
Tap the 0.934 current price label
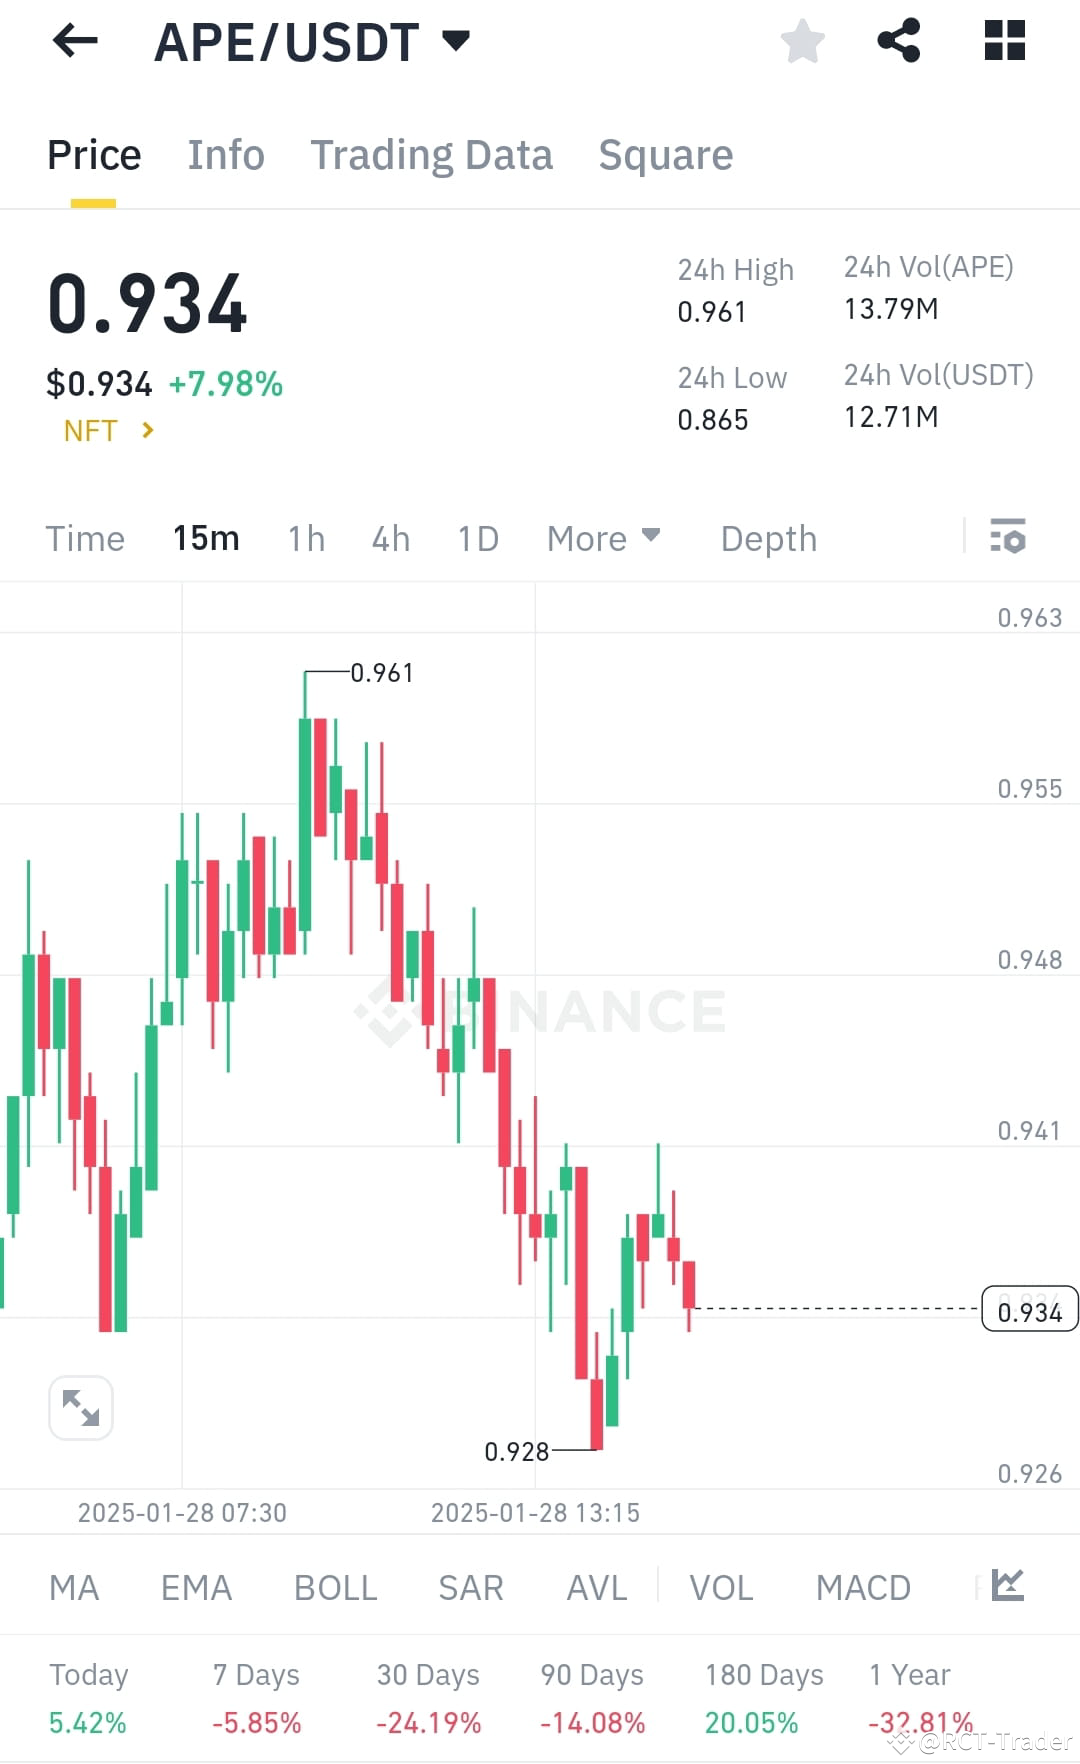point(1029,1310)
